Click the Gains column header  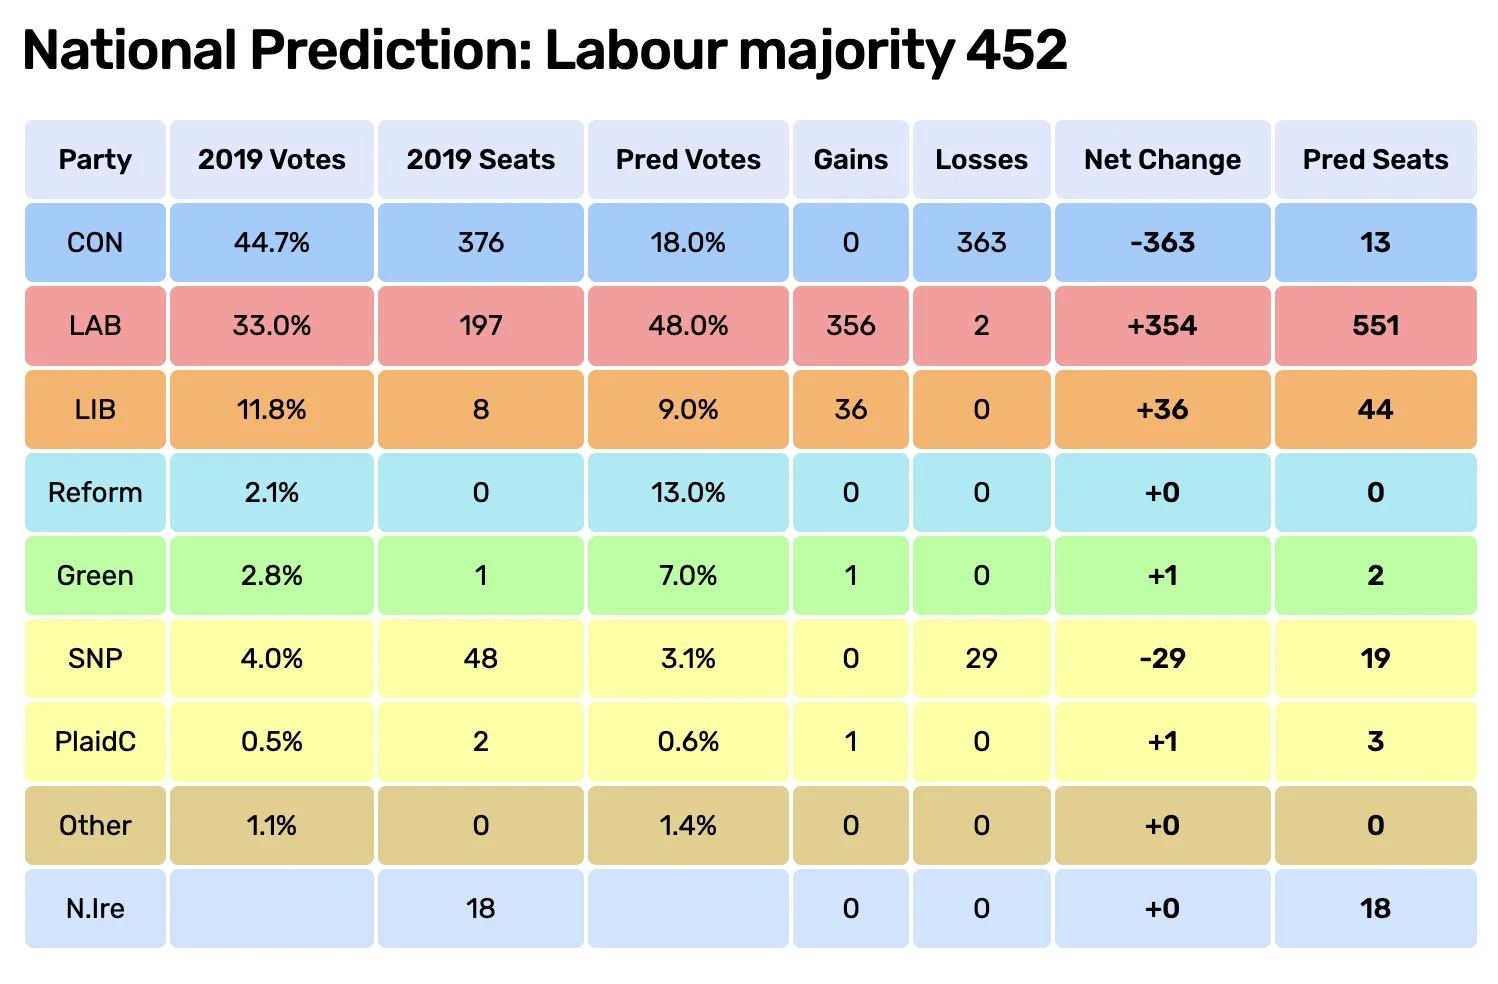pyautogui.click(x=851, y=159)
